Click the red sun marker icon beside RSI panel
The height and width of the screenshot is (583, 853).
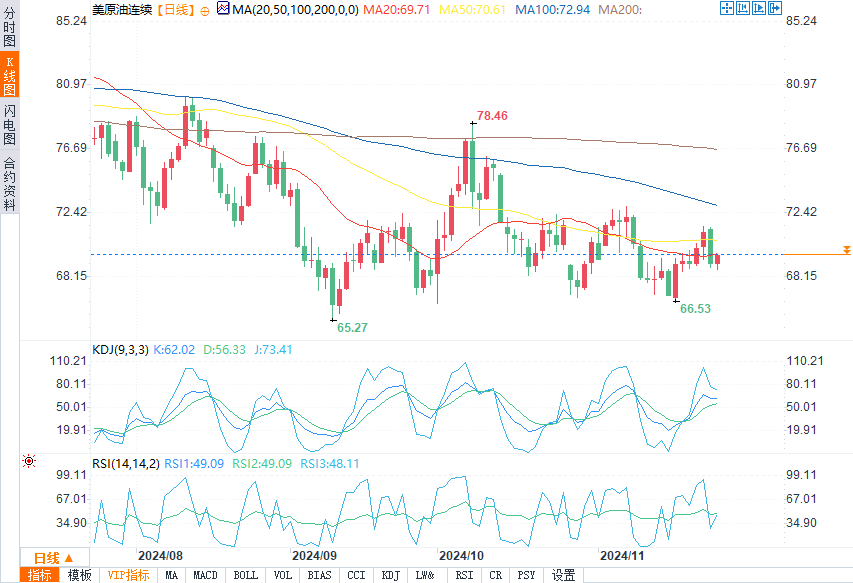click(x=29, y=461)
